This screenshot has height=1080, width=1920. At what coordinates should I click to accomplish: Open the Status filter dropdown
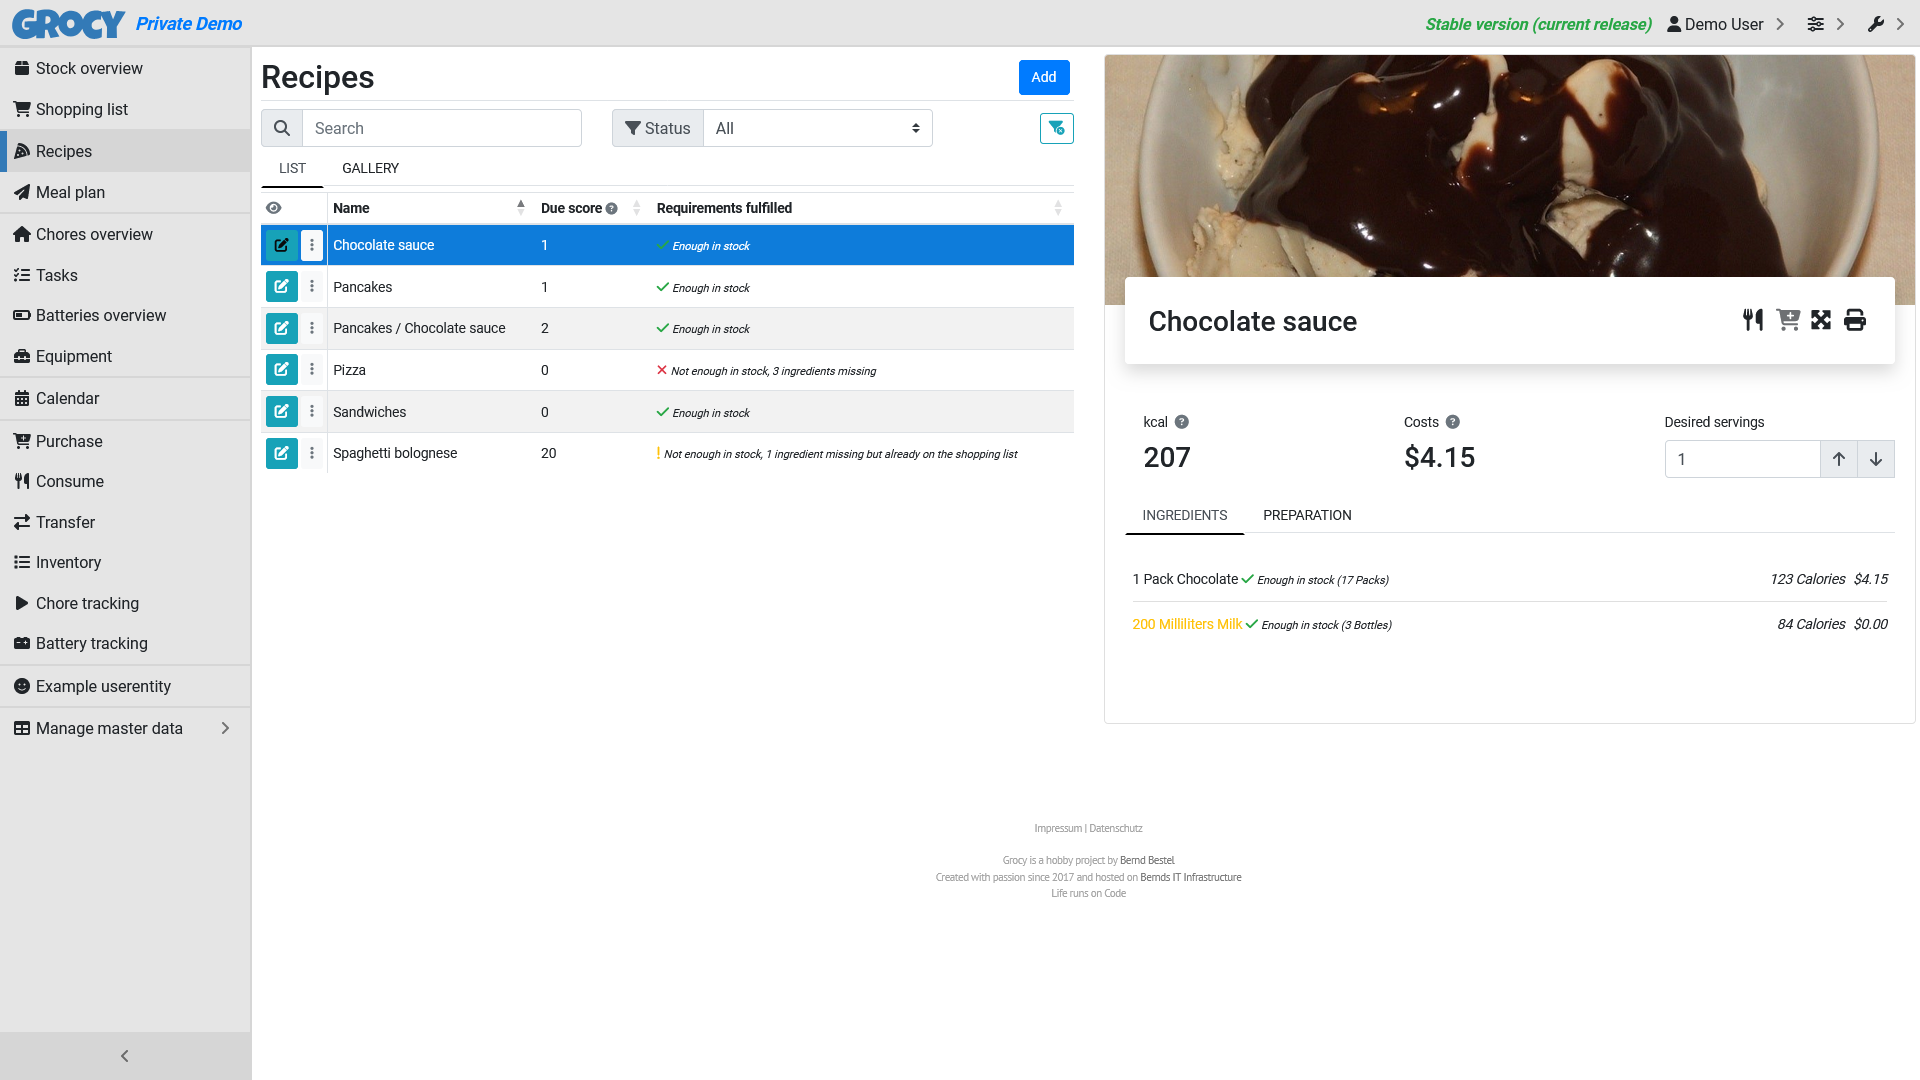(x=818, y=128)
